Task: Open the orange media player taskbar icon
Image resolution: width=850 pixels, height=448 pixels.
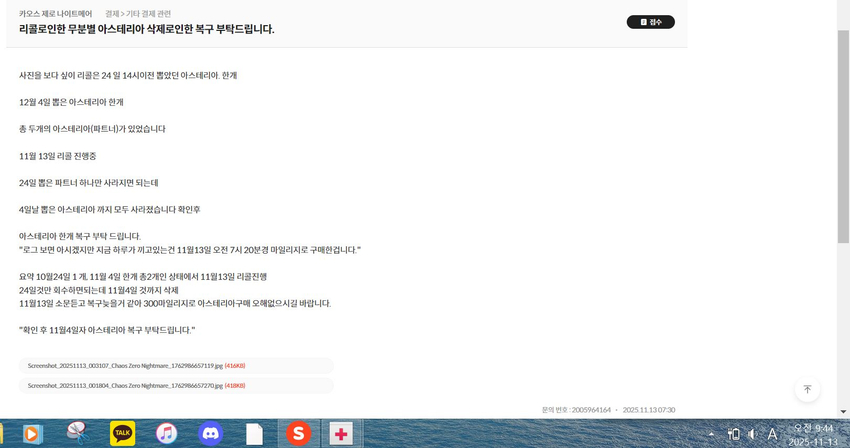Action: click(32, 433)
